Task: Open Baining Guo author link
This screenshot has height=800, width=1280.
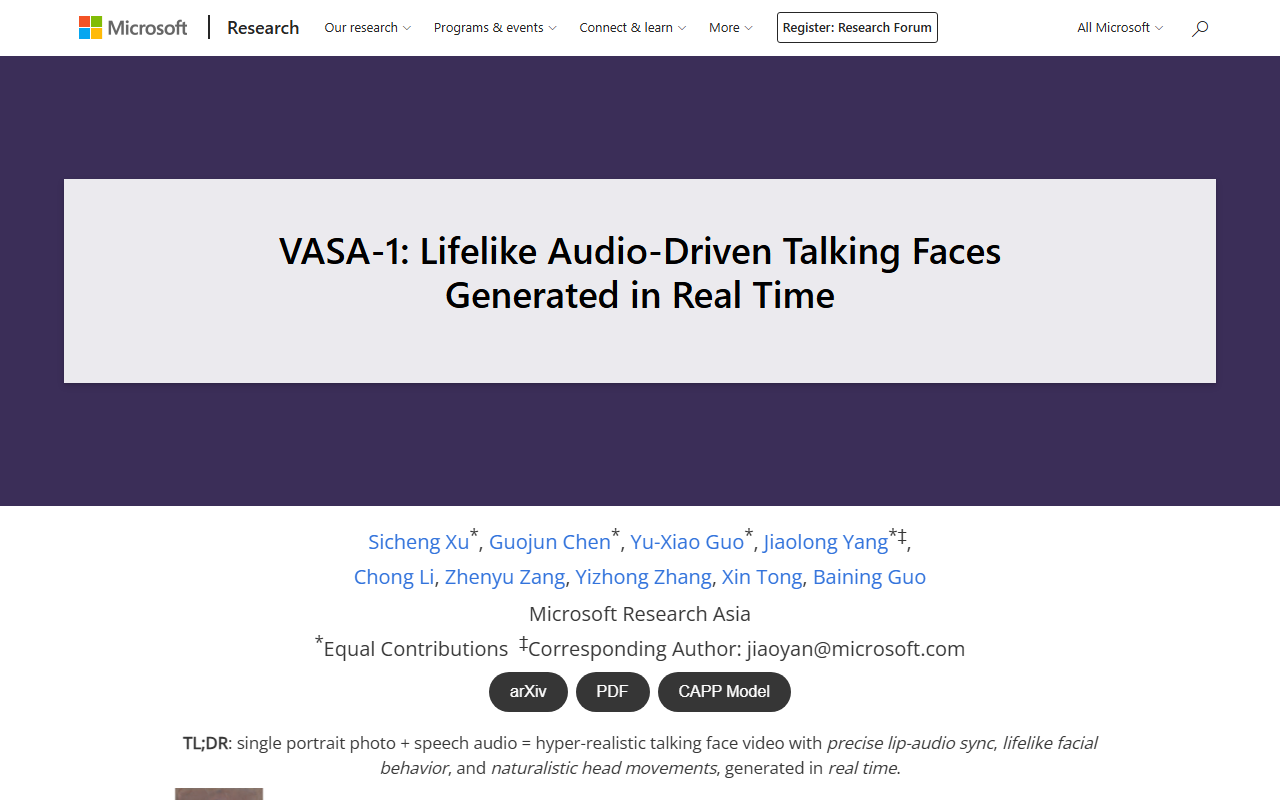Action: coord(869,577)
